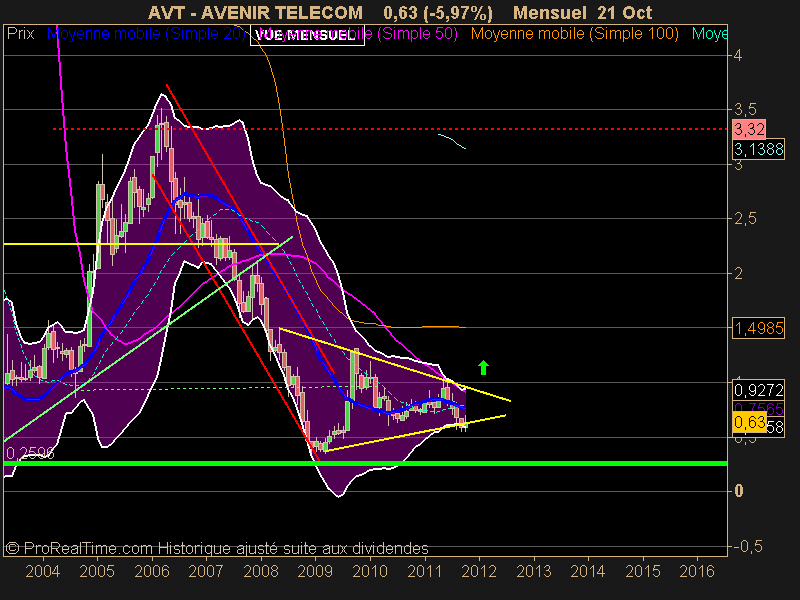
Task: Click the 2013 year on time axis
Action: pos(534,571)
